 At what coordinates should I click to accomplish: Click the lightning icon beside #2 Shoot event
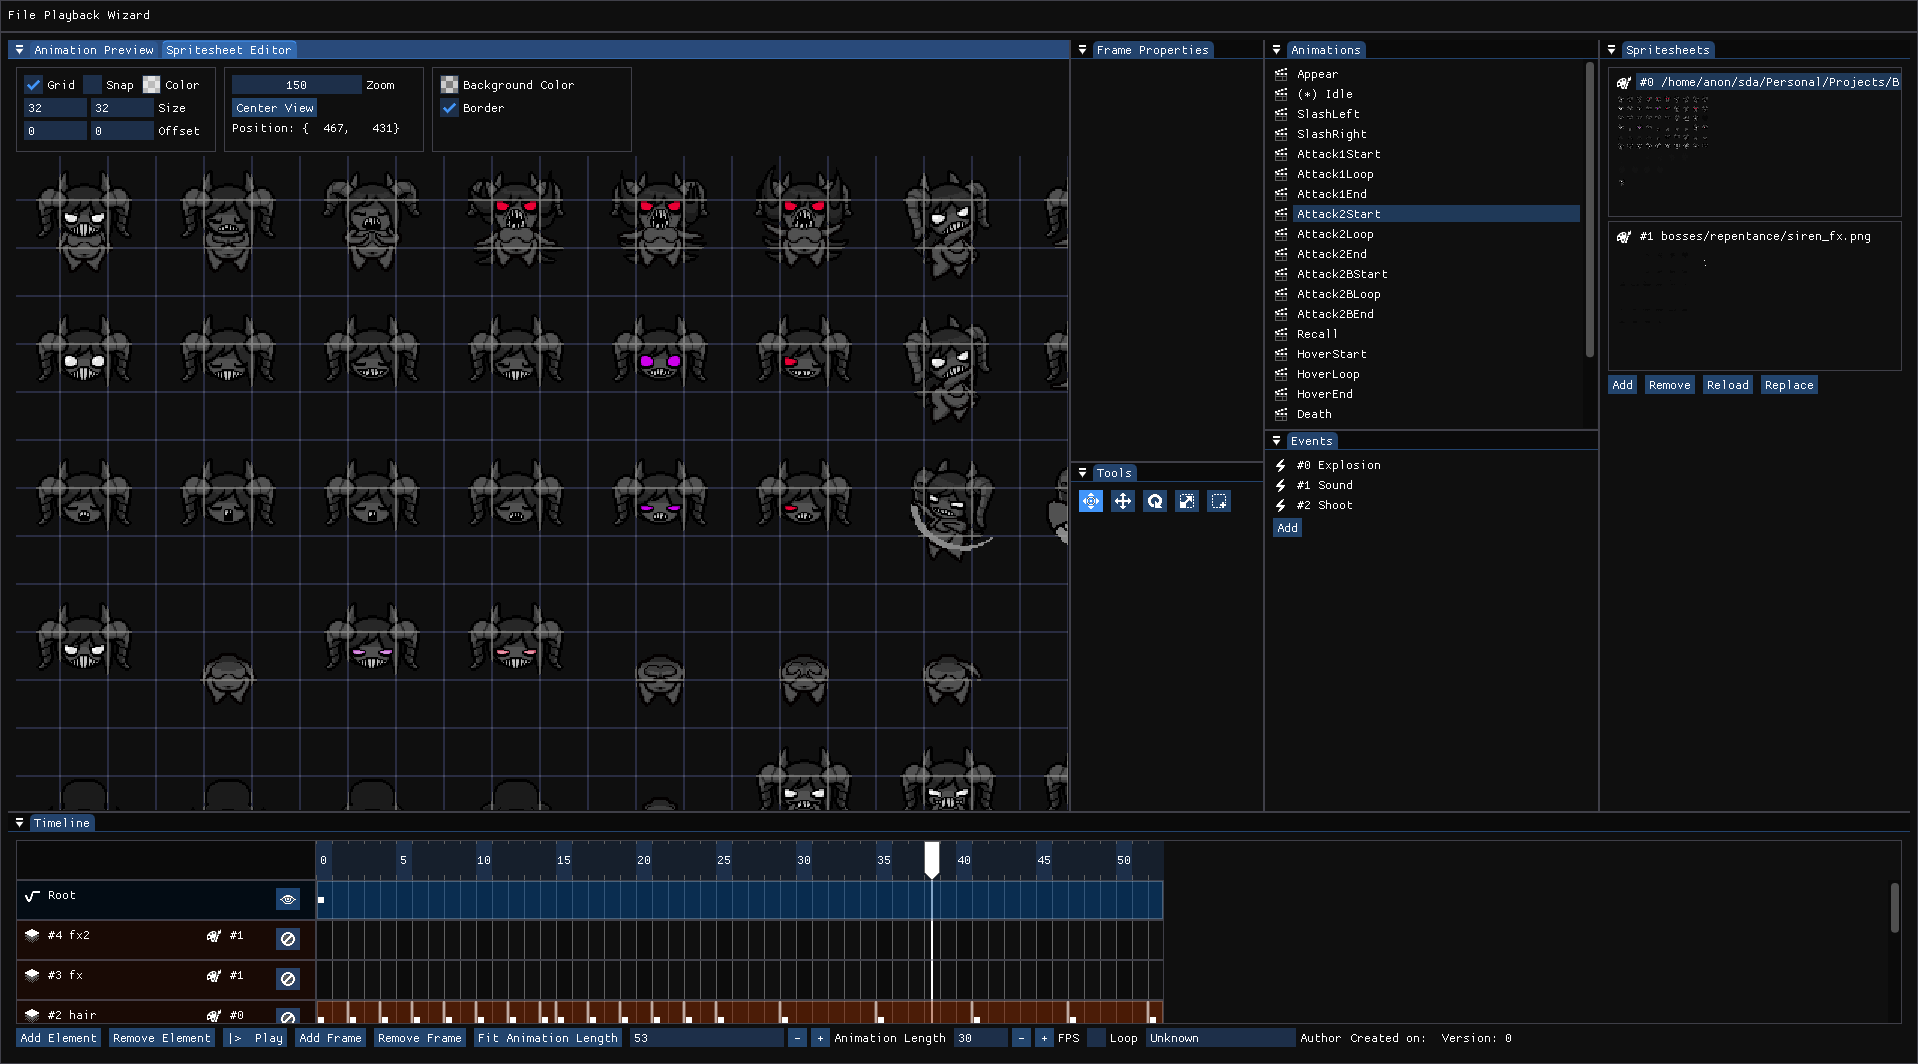(x=1281, y=505)
